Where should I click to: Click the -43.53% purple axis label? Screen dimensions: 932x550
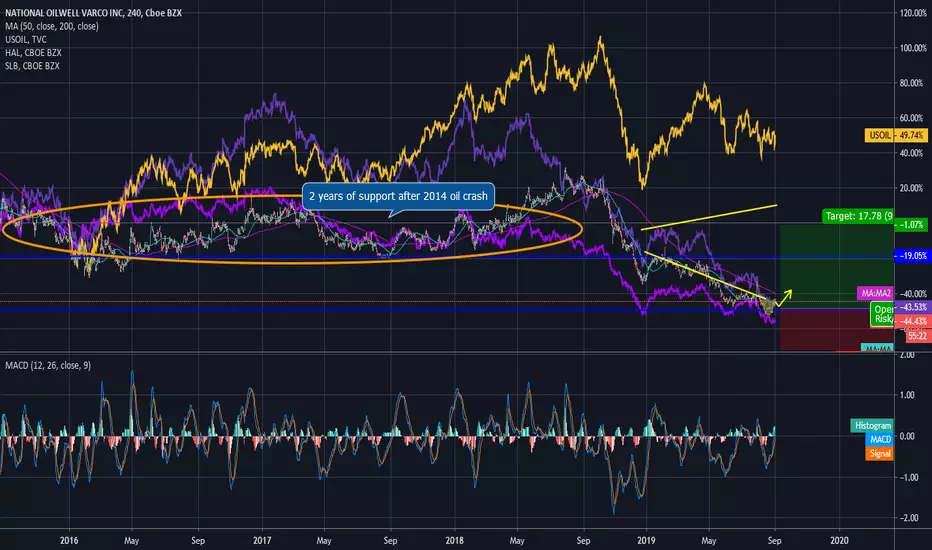[911, 307]
